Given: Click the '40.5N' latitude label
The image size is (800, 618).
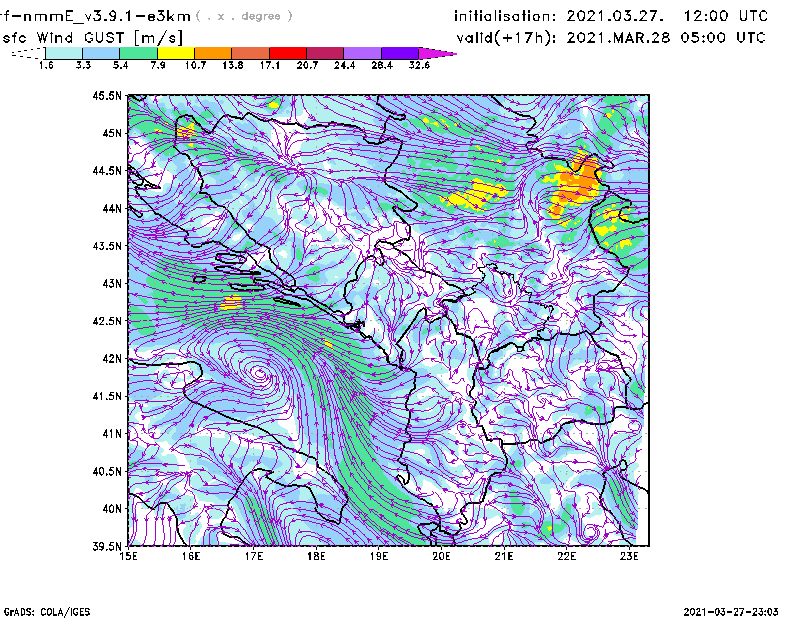Looking at the screenshot, I should pos(107,471).
